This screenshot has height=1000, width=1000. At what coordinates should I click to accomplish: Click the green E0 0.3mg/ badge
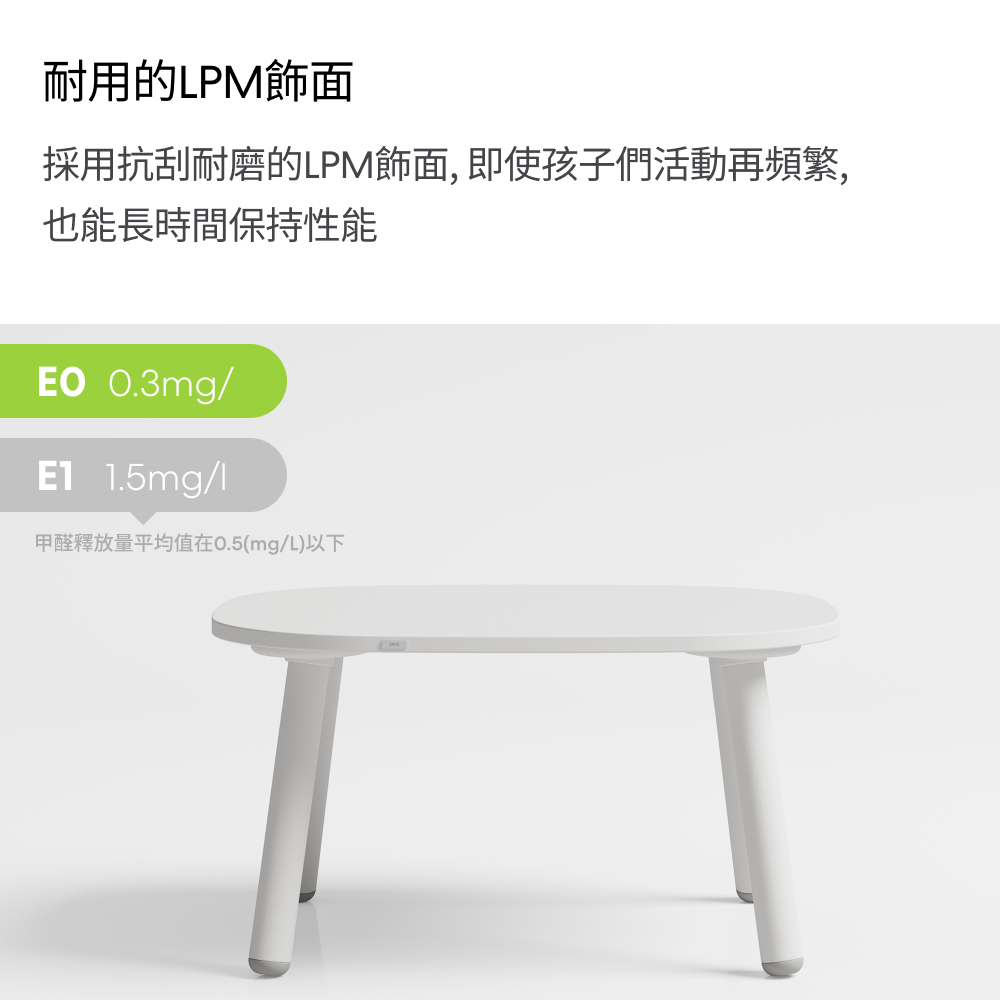point(143,381)
